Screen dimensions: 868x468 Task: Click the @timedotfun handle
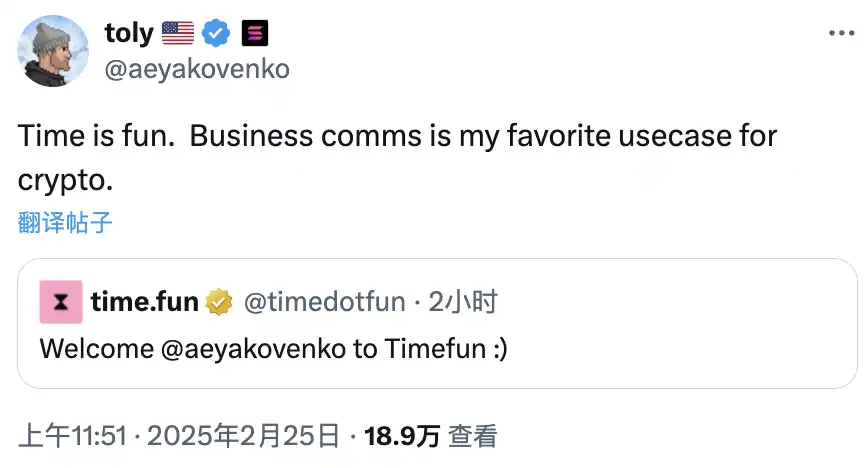[x=324, y=302]
